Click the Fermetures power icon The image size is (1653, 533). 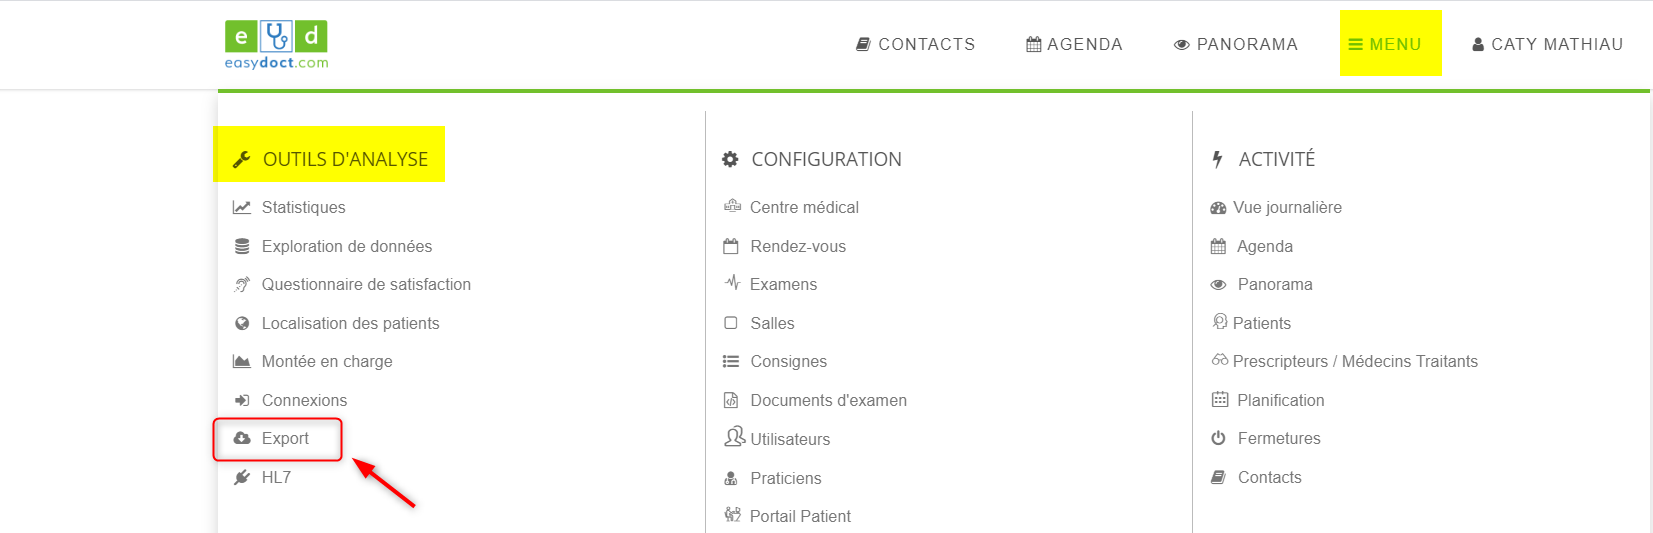click(1218, 438)
